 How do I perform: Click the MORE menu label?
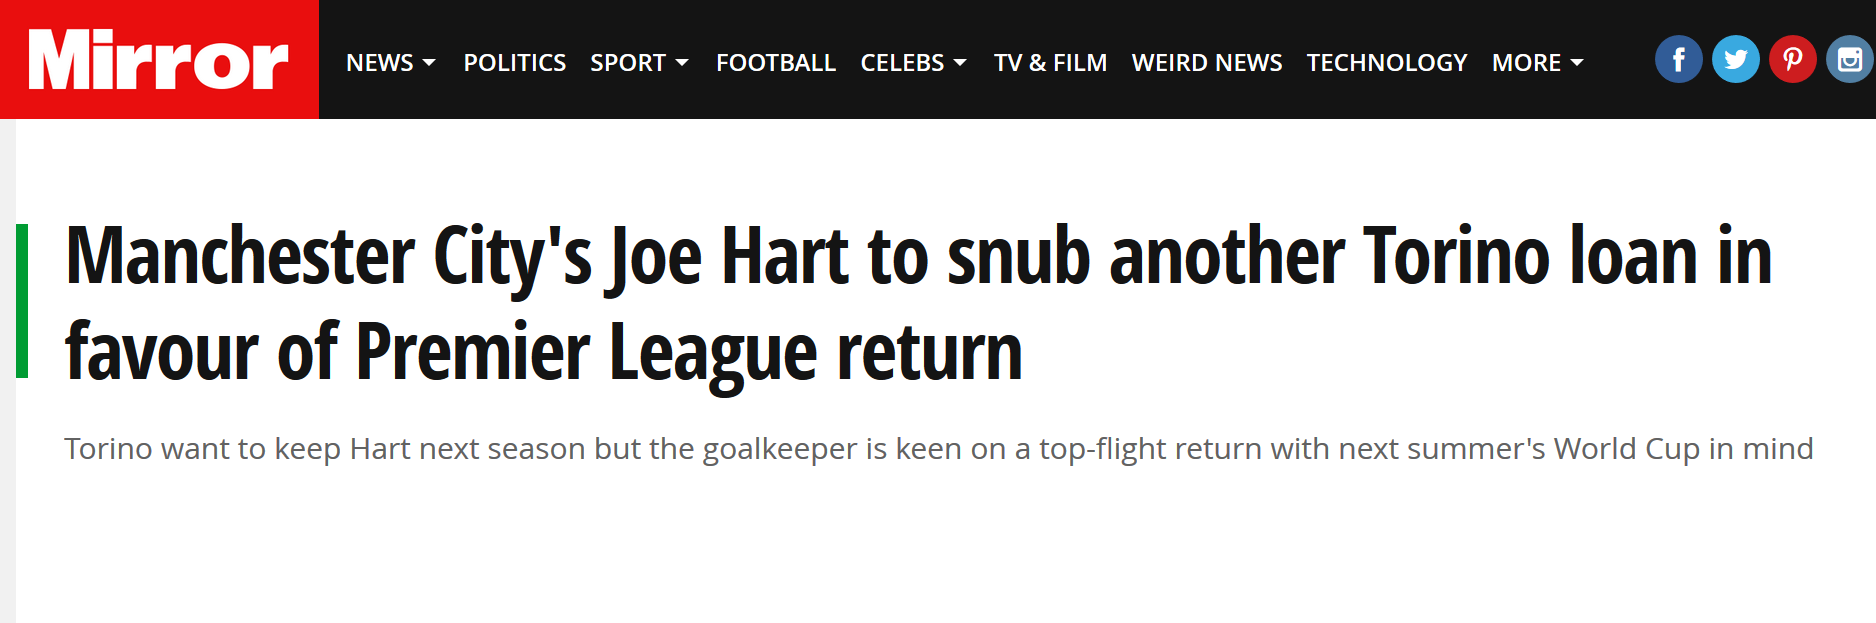pos(1526,63)
